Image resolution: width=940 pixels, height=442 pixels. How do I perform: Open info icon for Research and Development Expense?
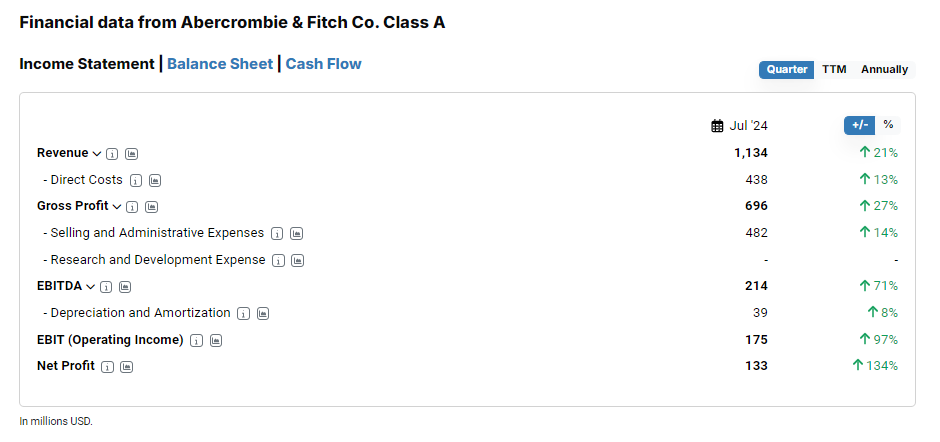click(x=278, y=261)
